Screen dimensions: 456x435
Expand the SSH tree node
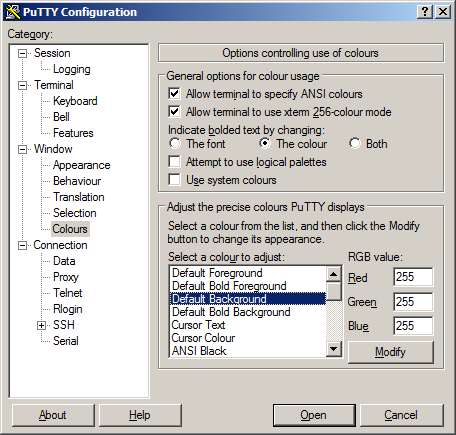[x=41, y=325]
